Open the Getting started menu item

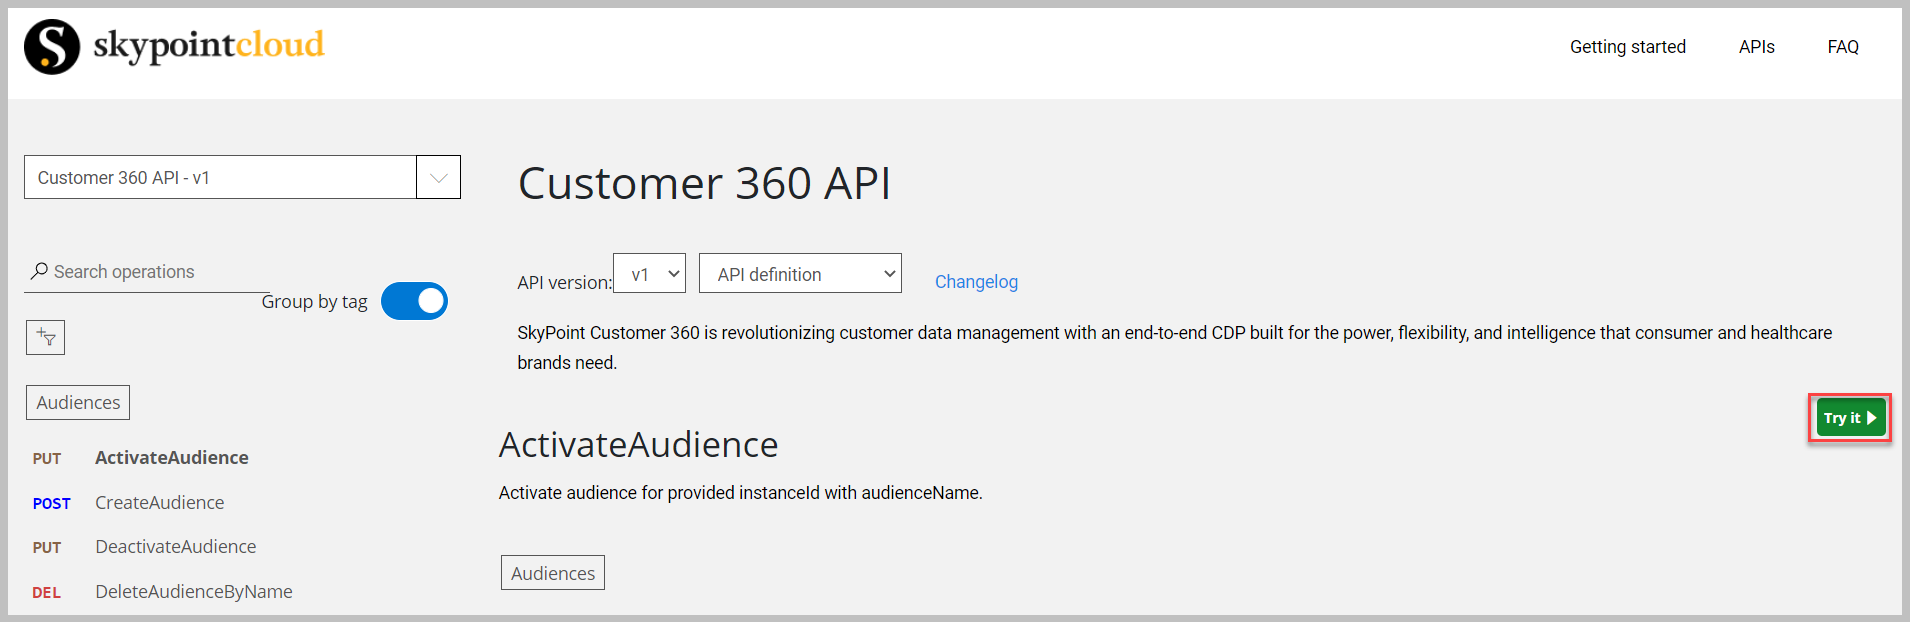(x=1627, y=47)
